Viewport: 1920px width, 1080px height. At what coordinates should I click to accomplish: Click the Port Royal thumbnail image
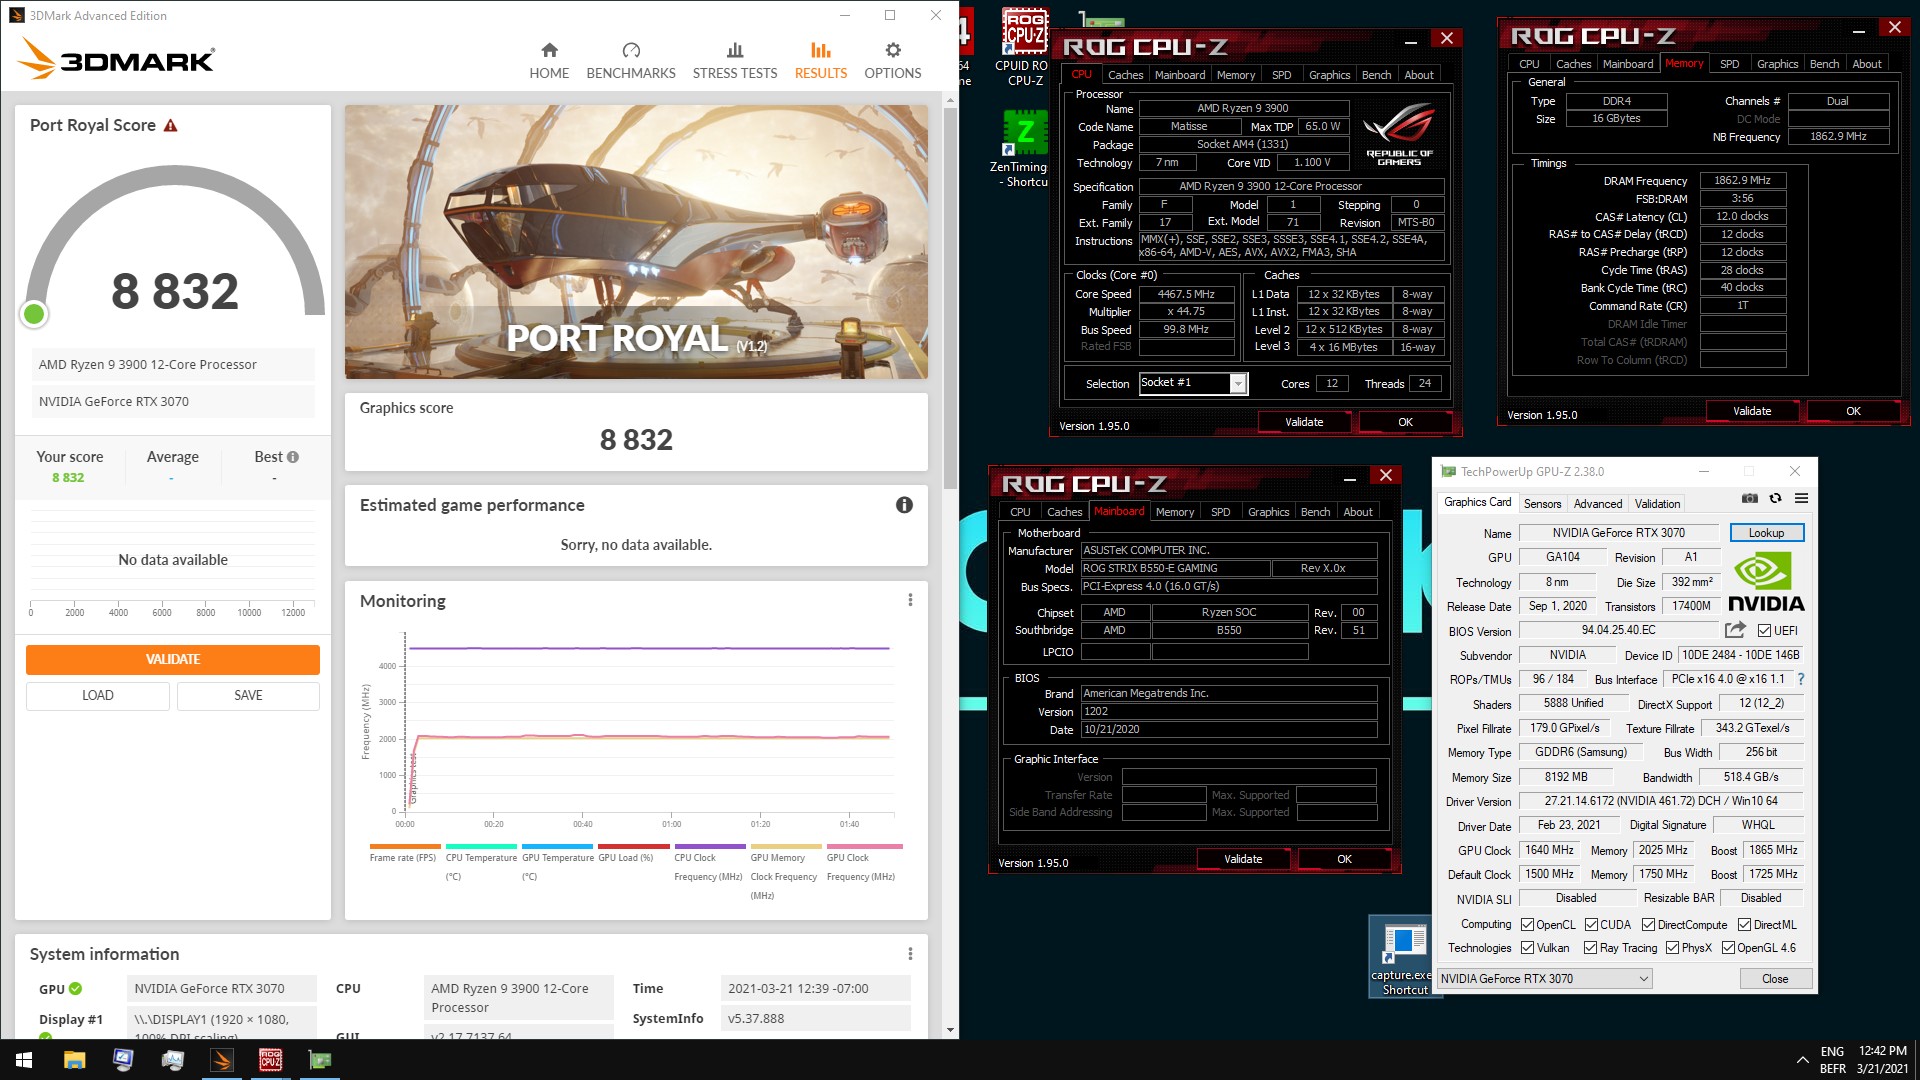(x=636, y=242)
